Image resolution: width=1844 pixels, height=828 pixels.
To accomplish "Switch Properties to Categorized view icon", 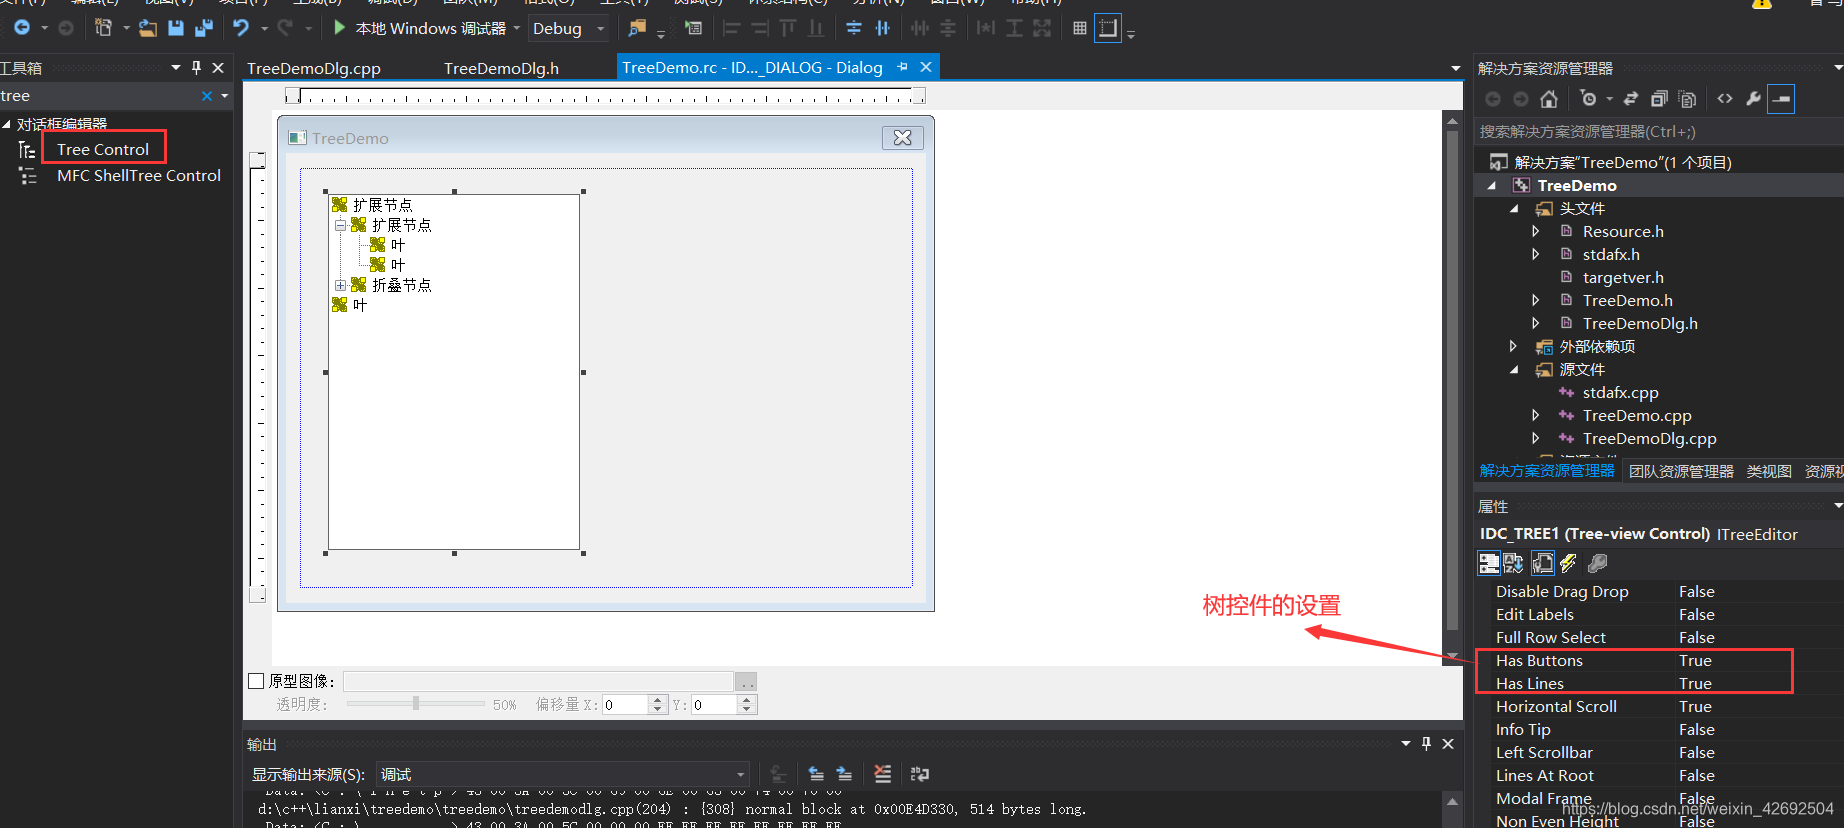I will tap(1489, 563).
